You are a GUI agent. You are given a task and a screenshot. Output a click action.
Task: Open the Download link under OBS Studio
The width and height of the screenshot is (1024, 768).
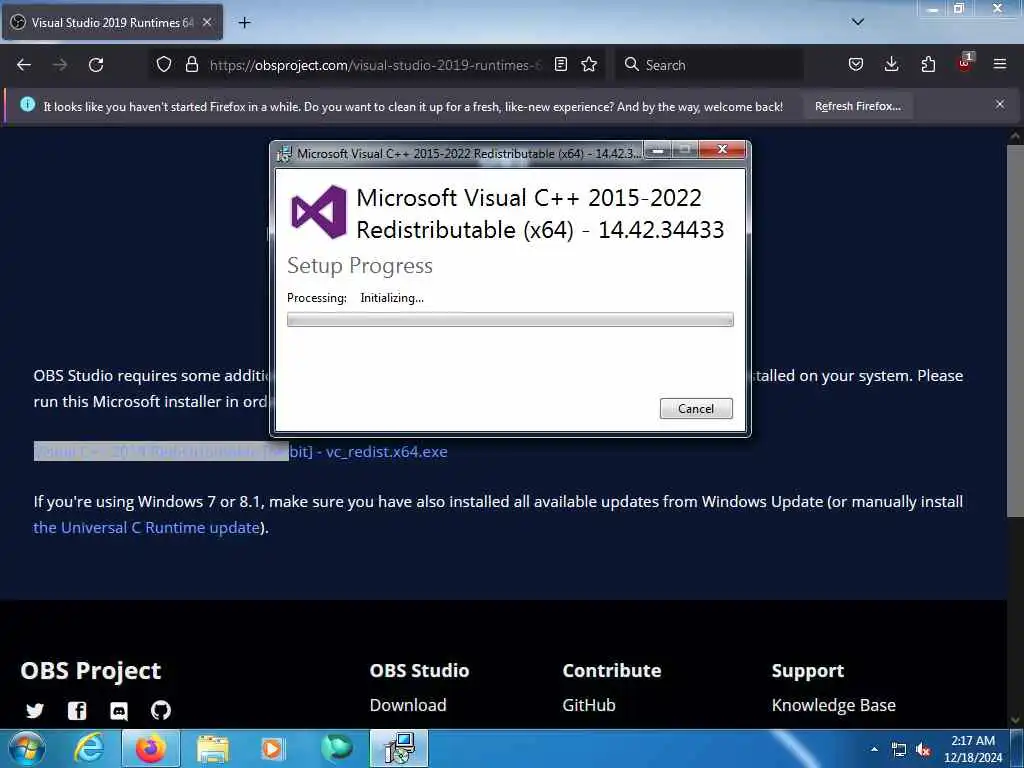click(x=408, y=705)
